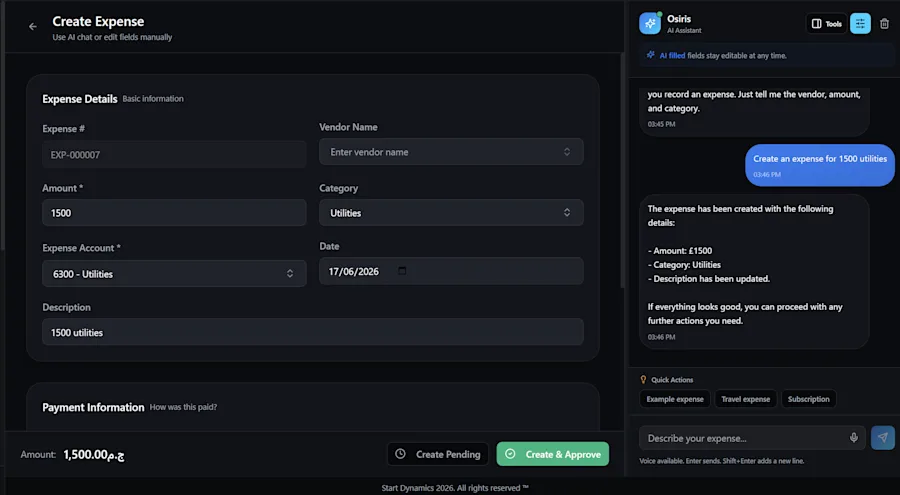Viewport: 900px width, 495px height.
Task: Toggle the Tools panel button
Action: pyautogui.click(x=827, y=24)
